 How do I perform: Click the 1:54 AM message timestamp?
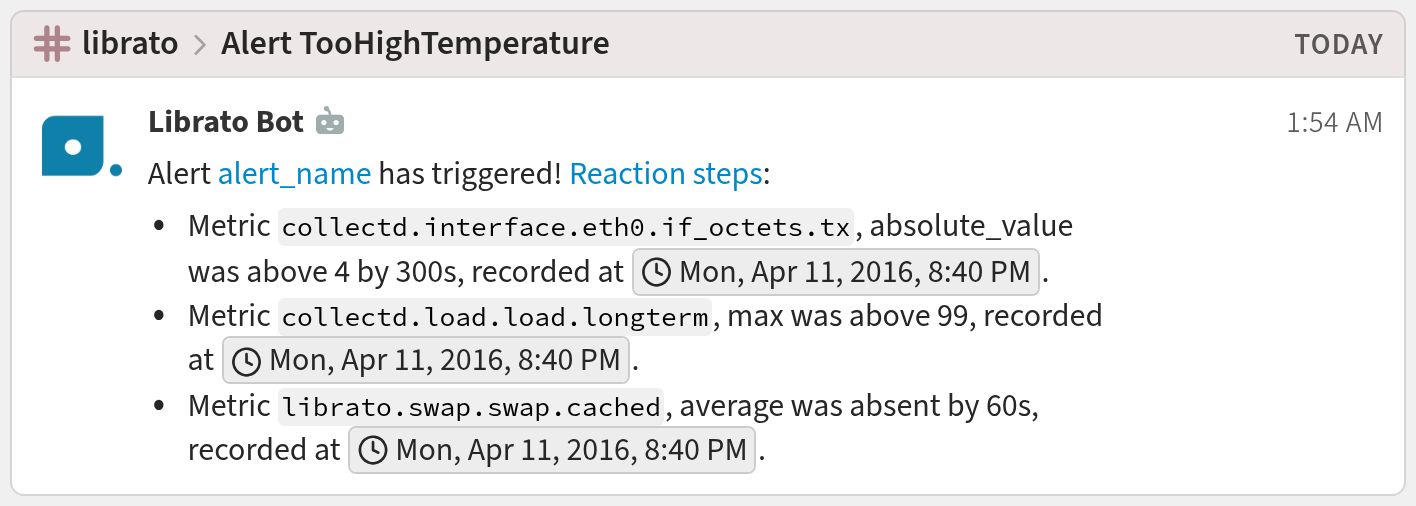[1334, 122]
